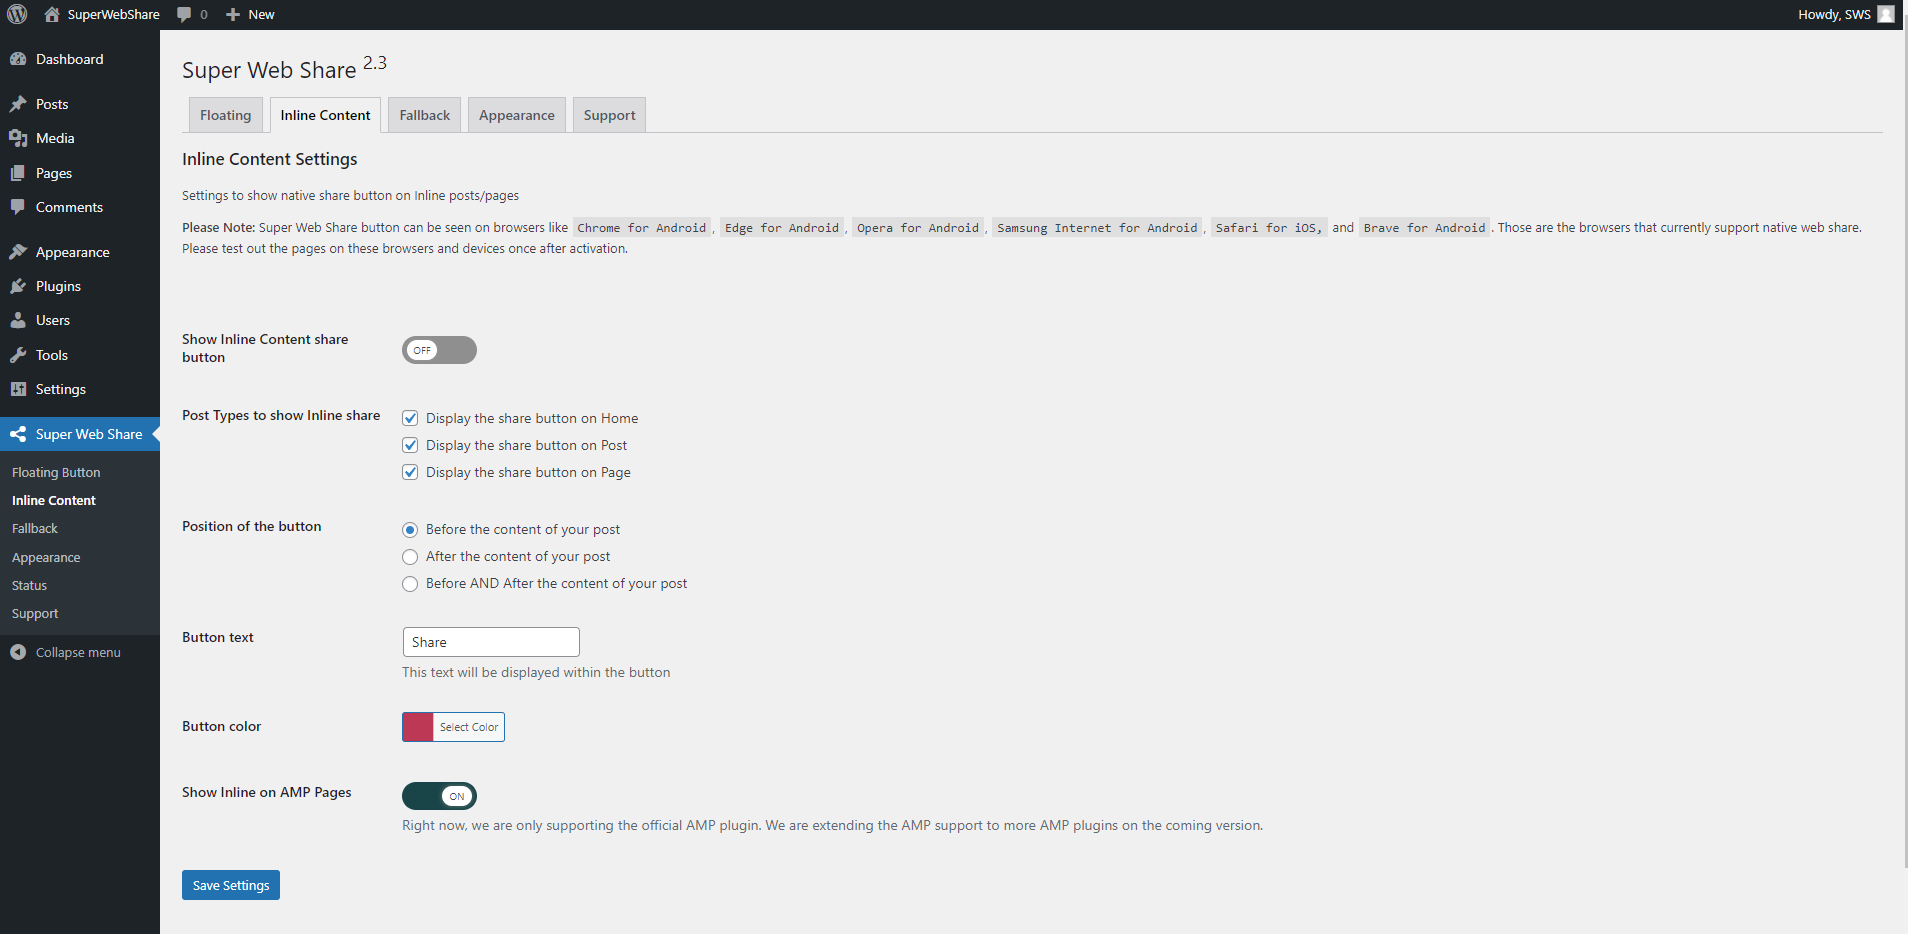
Task: Open Plugins menu label
Action: [58, 286]
